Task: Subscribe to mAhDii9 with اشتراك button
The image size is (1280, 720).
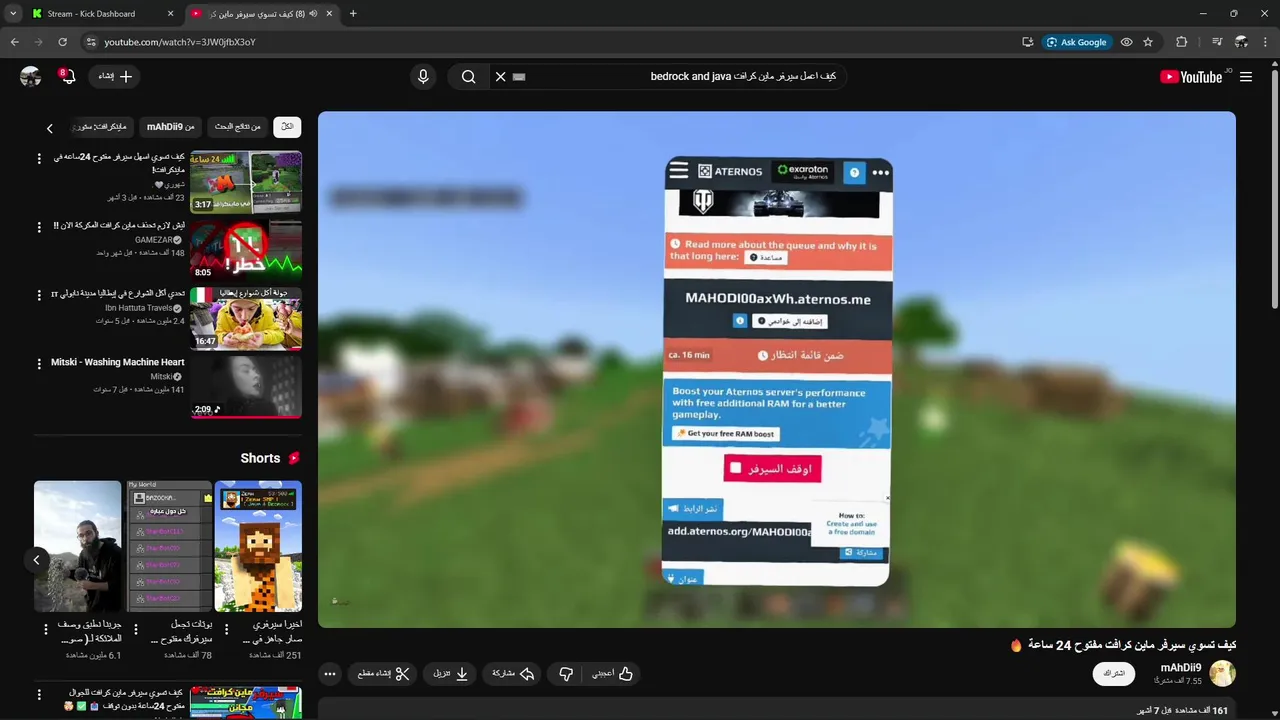Action: point(1114,674)
